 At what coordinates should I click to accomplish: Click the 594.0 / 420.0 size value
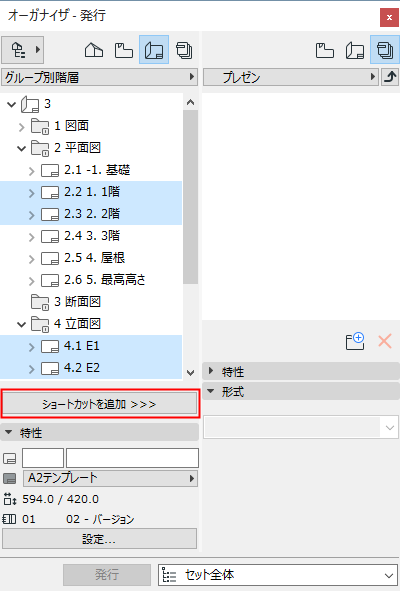point(60,499)
